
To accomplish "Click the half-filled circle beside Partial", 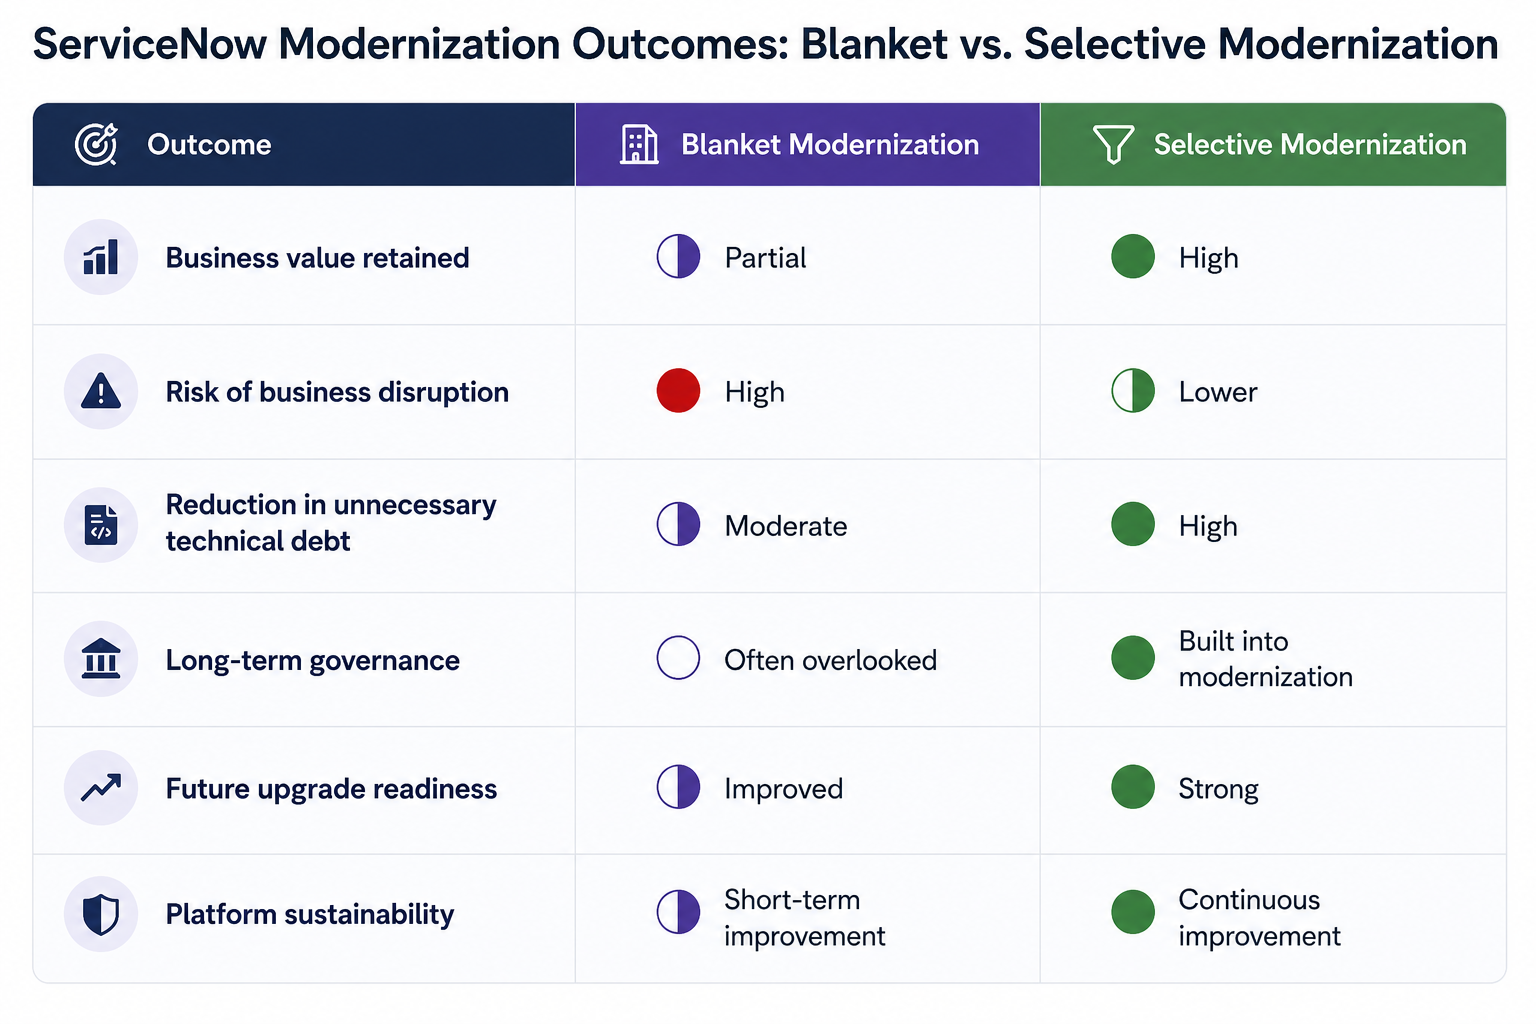I will 678,257.
